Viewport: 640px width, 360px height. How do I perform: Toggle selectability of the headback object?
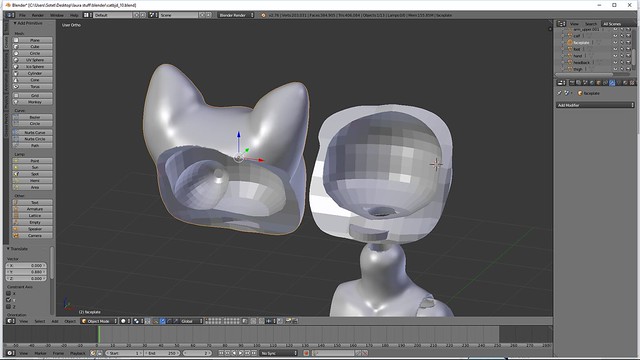pyautogui.click(x=622, y=62)
